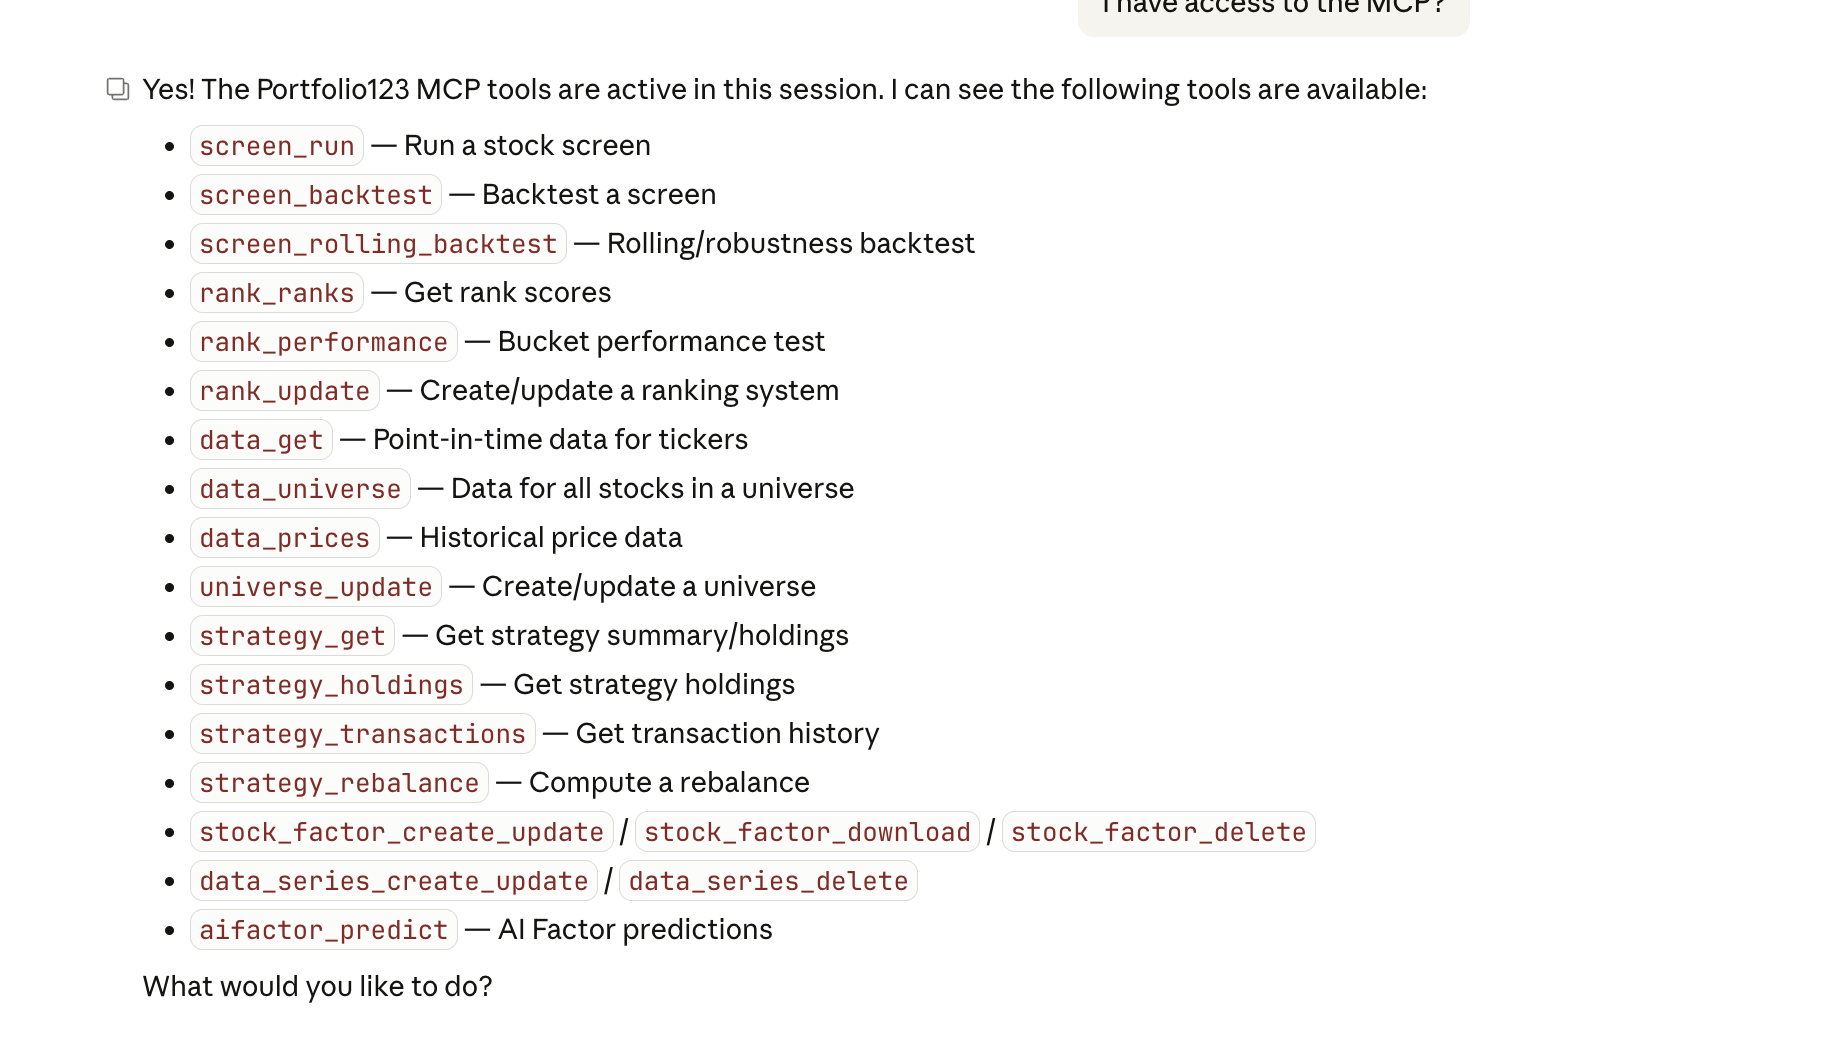Click the rank_ranks tool name
1842x1052 pixels.
[x=277, y=293]
